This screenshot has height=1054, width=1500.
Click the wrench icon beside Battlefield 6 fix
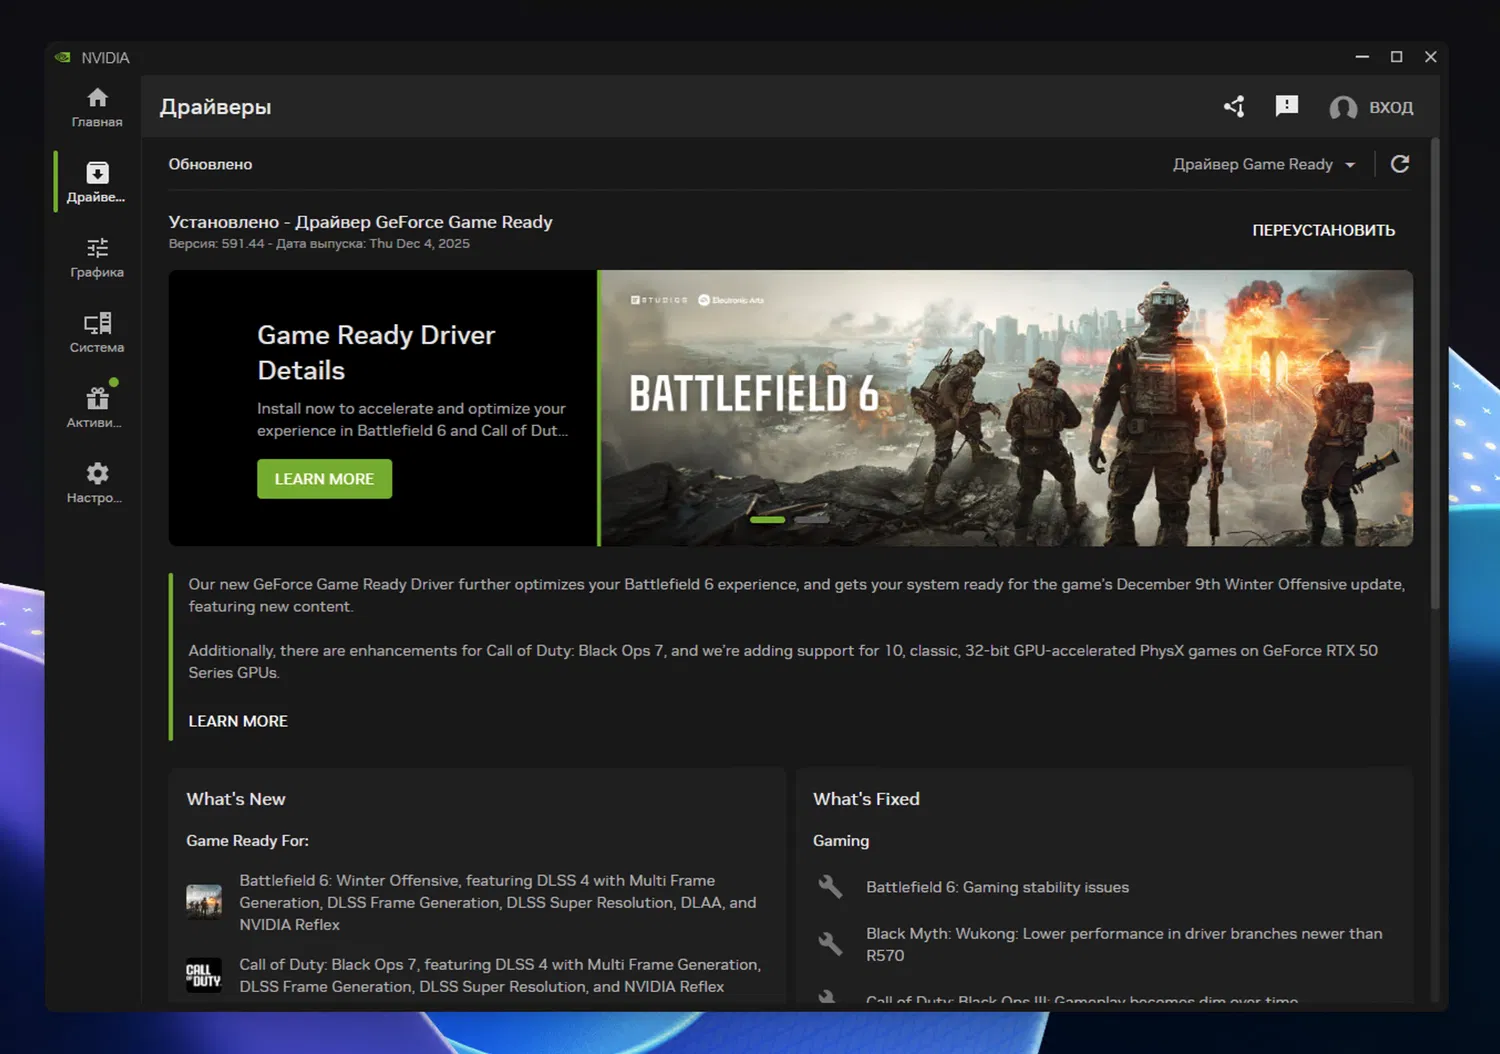(x=830, y=887)
